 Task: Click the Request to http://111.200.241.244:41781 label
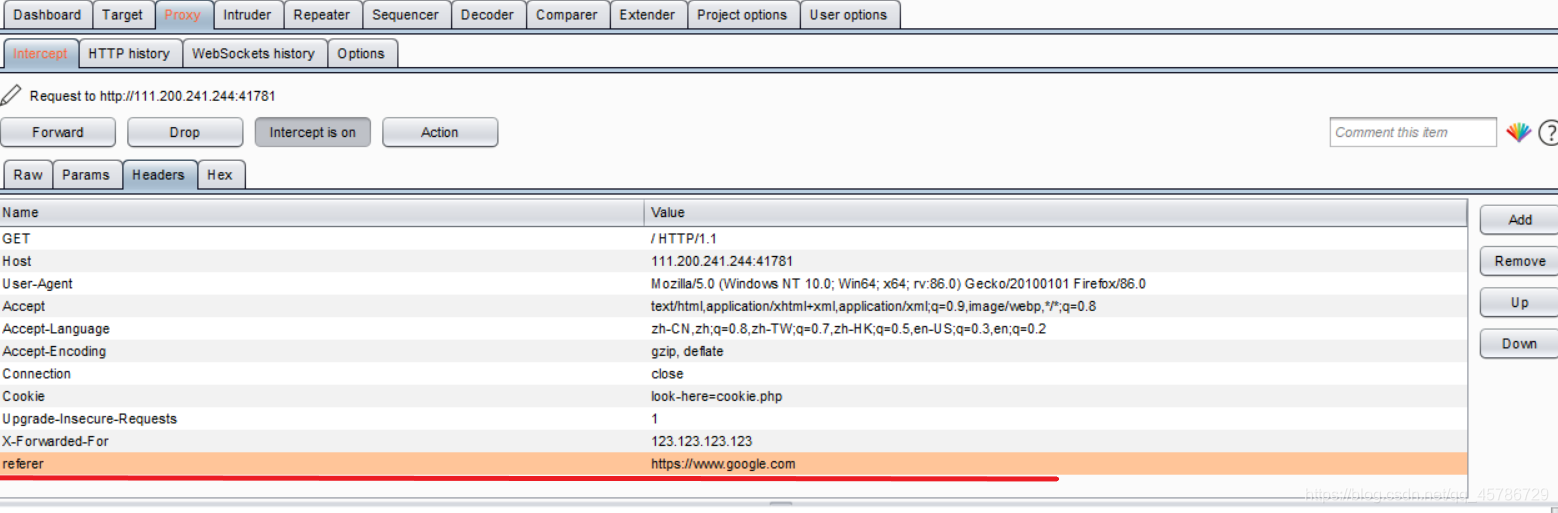tap(152, 96)
